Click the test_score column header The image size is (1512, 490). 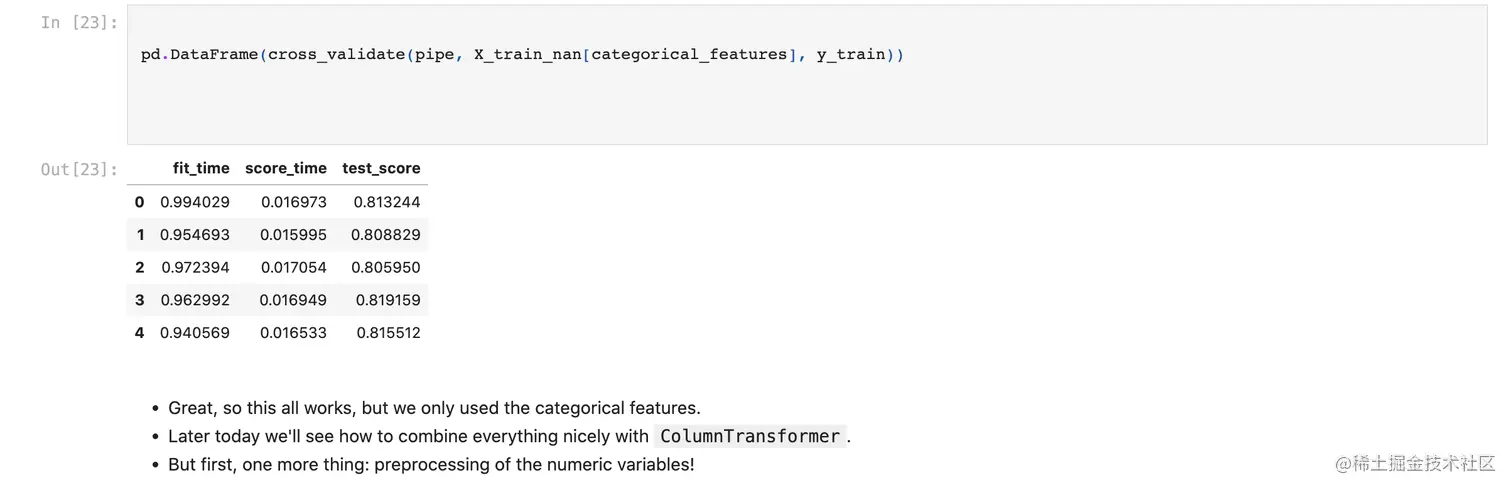click(x=381, y=168)
